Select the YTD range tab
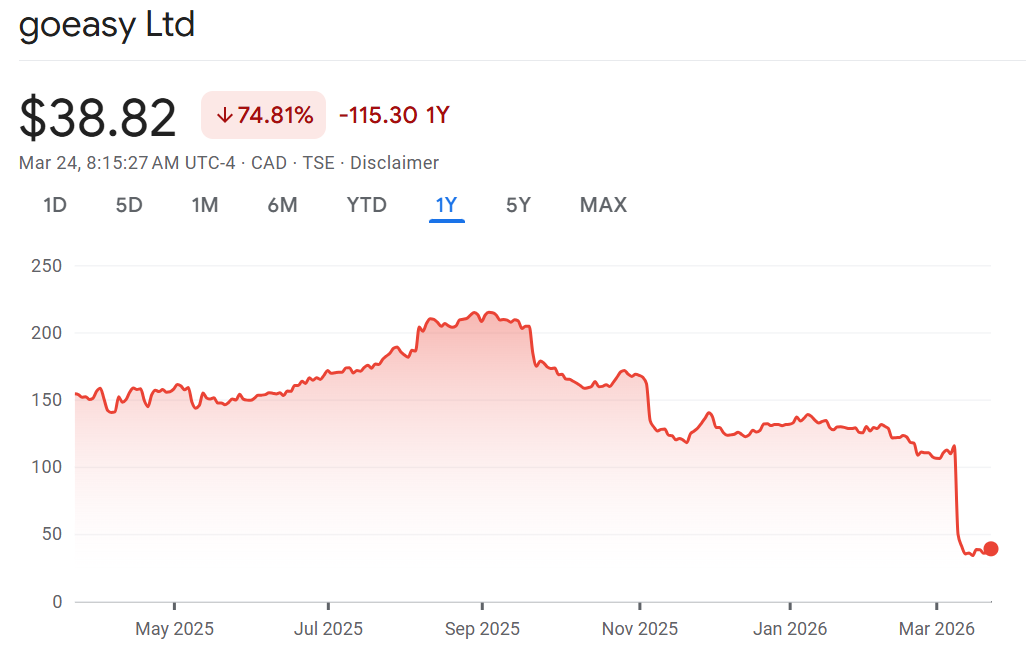The width and height of the screenshot is (1026, 654). click(x=366, y=205)
